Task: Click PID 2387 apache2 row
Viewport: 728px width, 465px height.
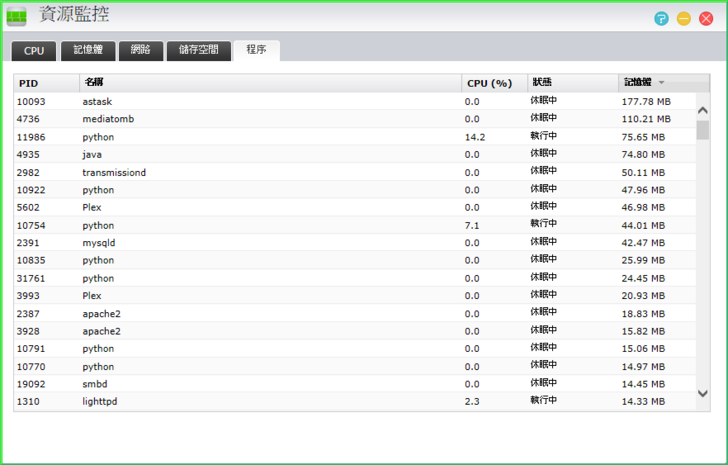Action: coord(355,314)
